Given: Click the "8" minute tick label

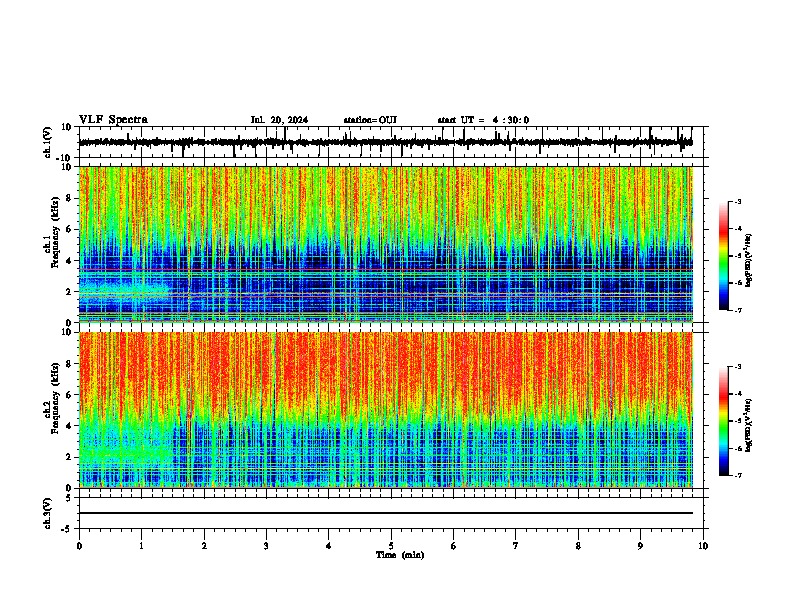Looking at the screenshot, I should tap(578, 546).
